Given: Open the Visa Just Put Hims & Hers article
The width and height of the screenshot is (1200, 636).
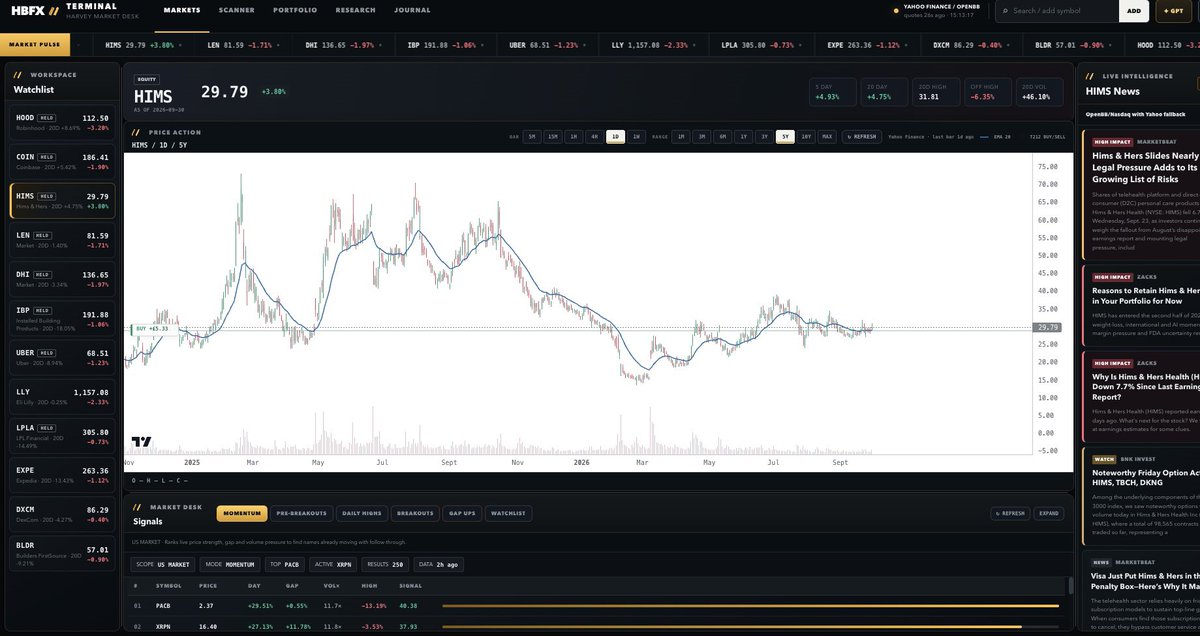Looking at the screenshot, I should pyautogui.click(x=1146, y=580).
